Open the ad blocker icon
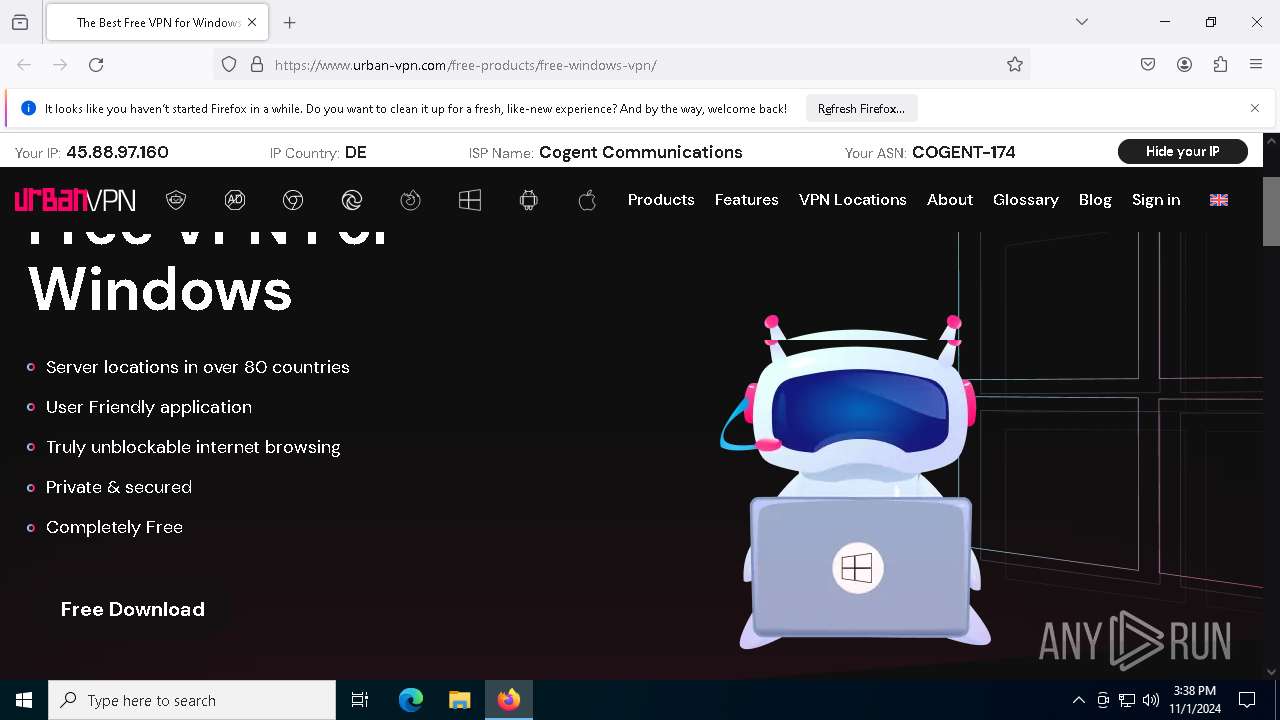 point(235,200)
